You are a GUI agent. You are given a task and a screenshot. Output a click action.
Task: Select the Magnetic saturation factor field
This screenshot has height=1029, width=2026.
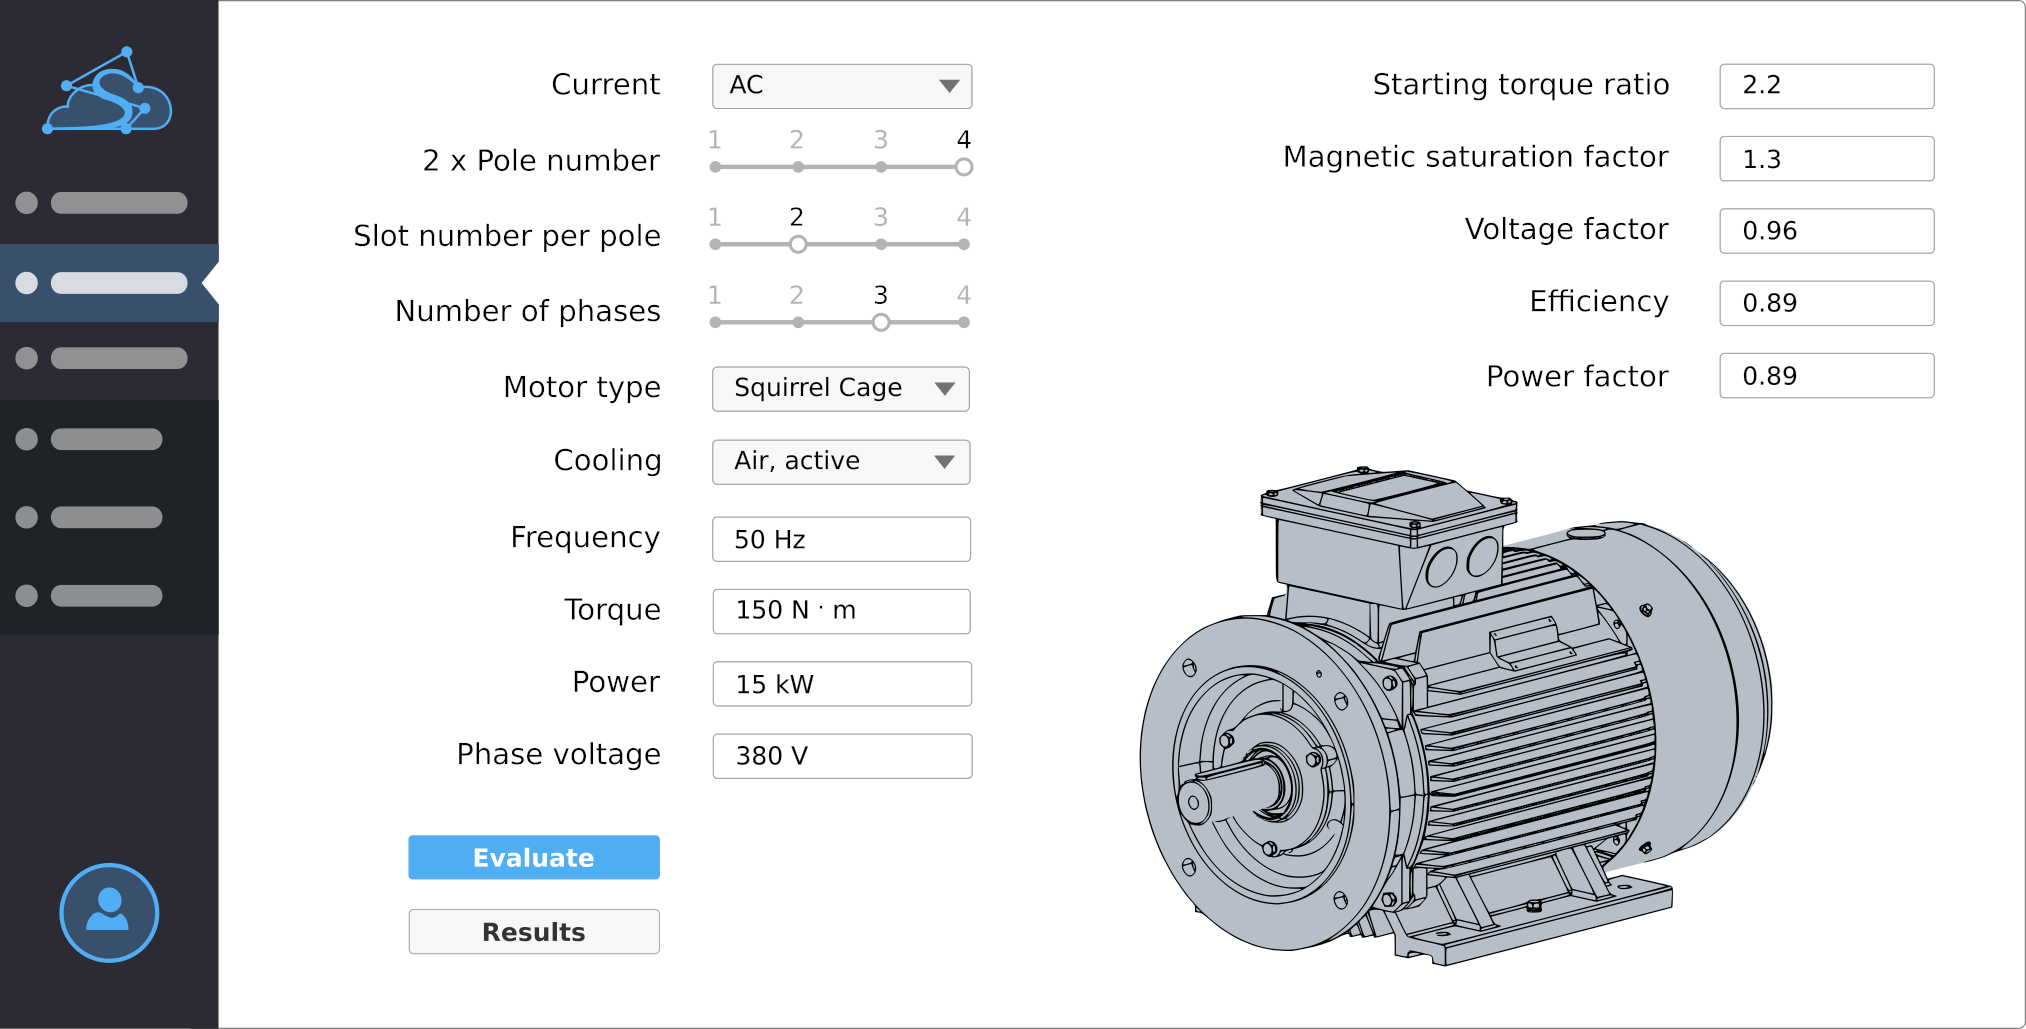[x=1825, y=159]
